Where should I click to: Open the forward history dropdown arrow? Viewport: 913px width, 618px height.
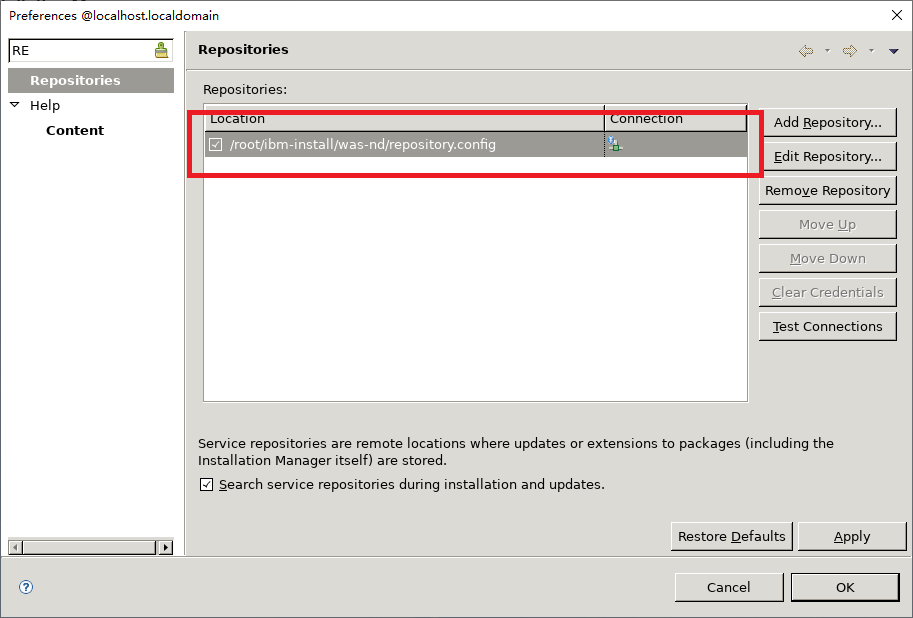coord(871,51)
